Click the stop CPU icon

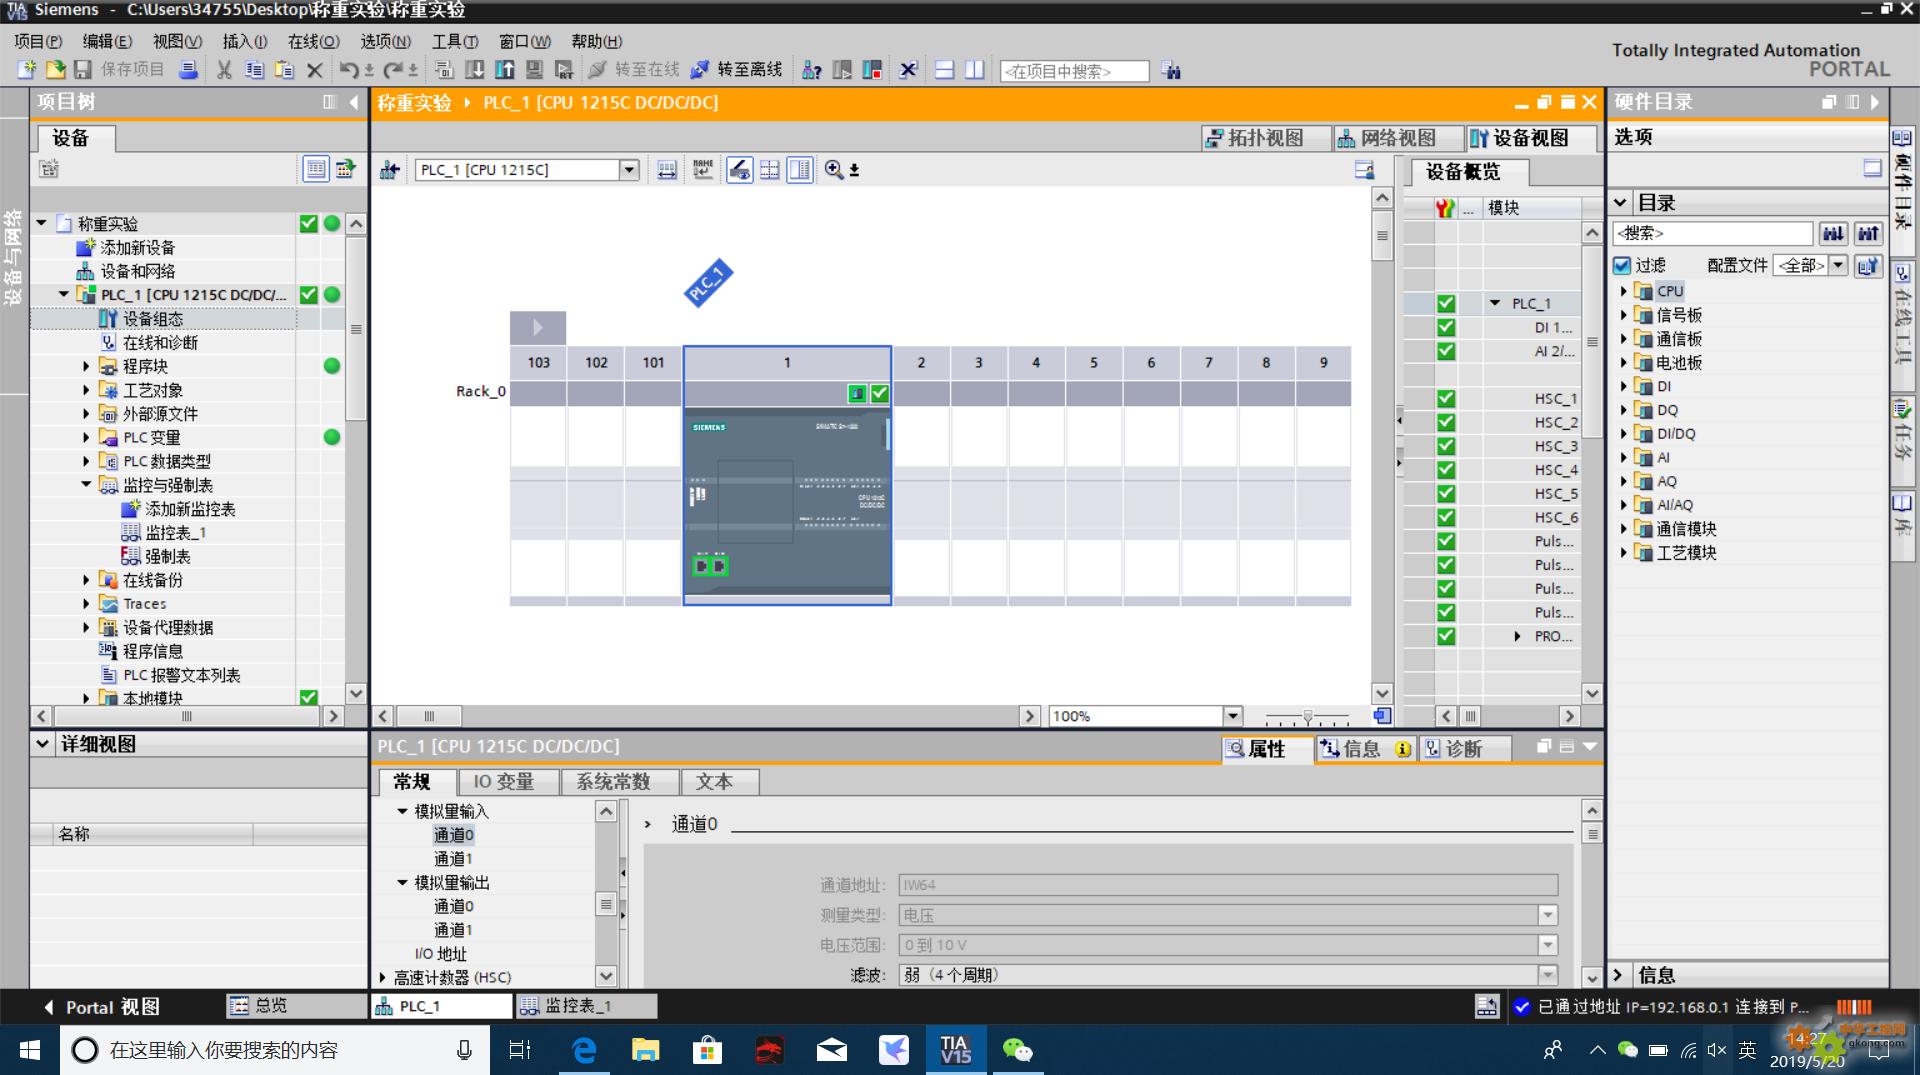pos(872,70)
